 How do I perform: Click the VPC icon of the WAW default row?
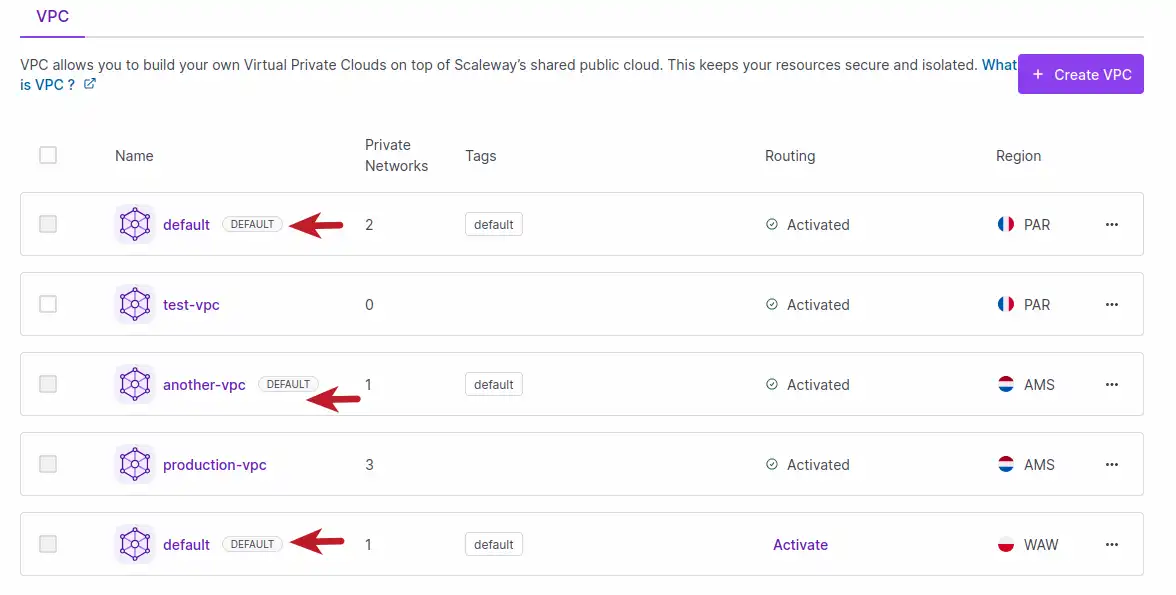(x=135, y=545)
